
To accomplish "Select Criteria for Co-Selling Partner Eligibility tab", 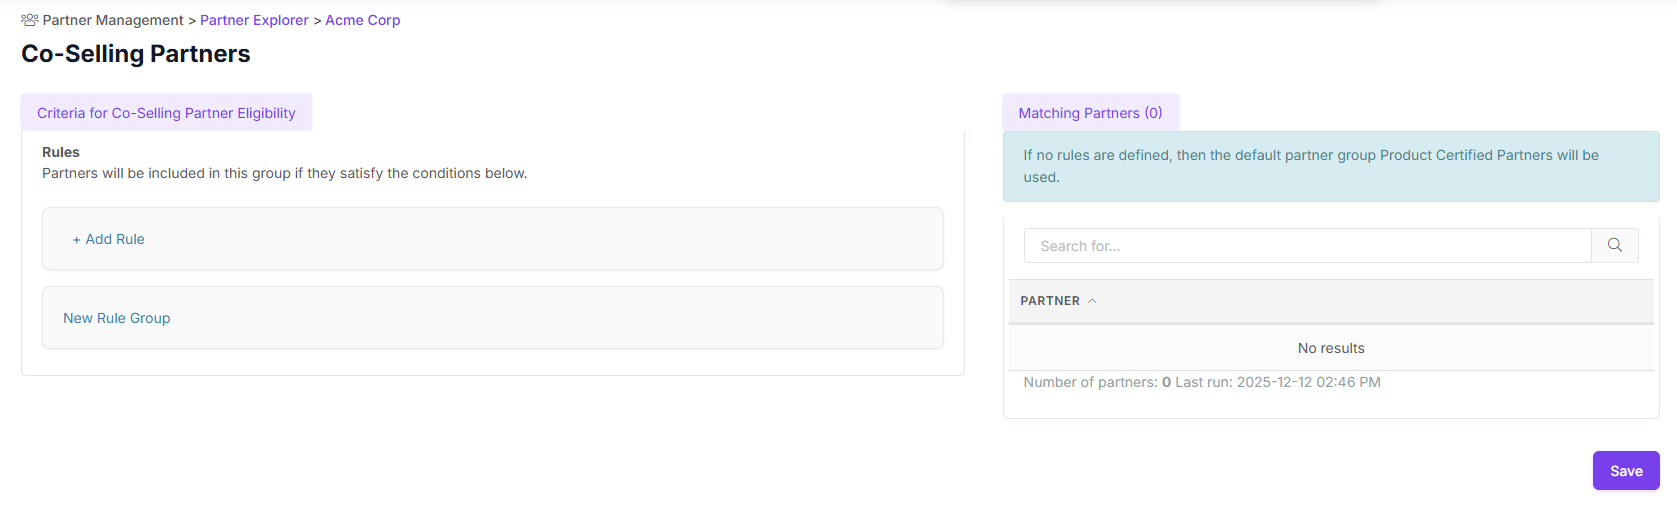I will [x=166, y=113].
